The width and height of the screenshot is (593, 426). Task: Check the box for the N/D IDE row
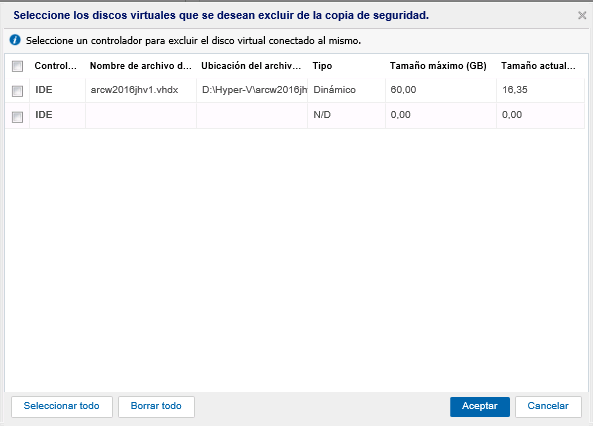[x=17, y=117]
